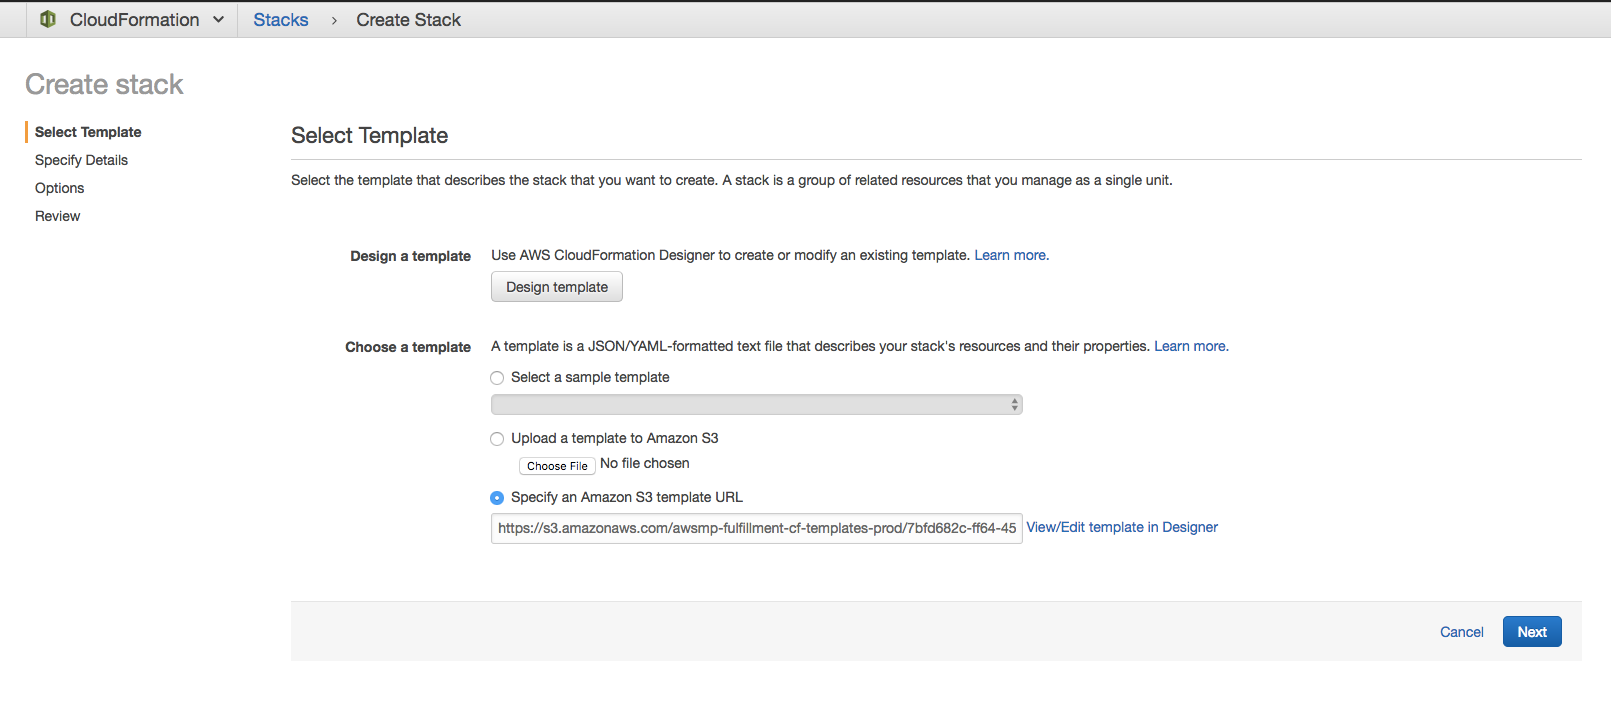Screen dimensions: 1611x721
Task: Select Specify an Amazon S3 template URL
Action: 497,498
